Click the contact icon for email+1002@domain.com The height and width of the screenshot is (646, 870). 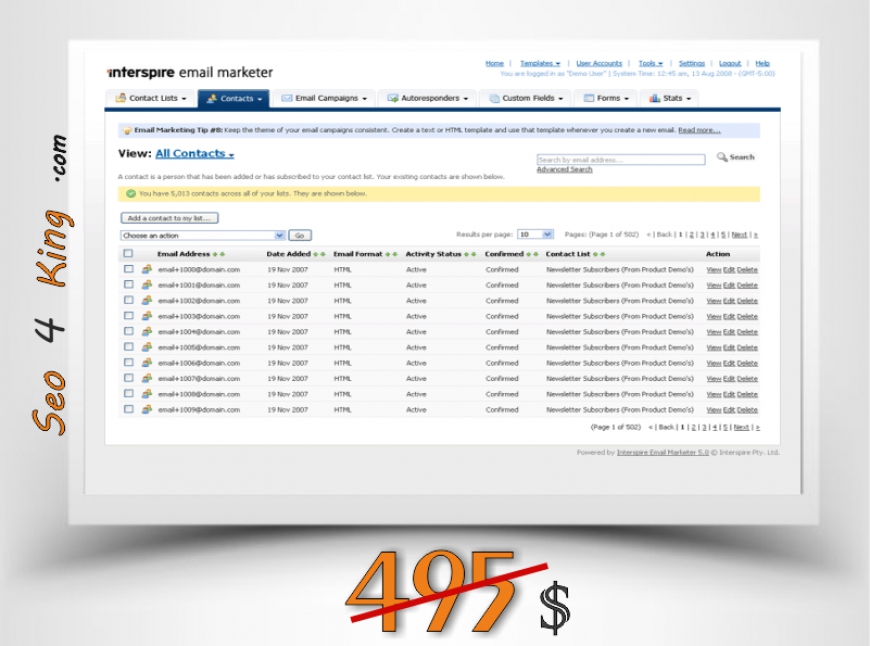coord(146,300)
